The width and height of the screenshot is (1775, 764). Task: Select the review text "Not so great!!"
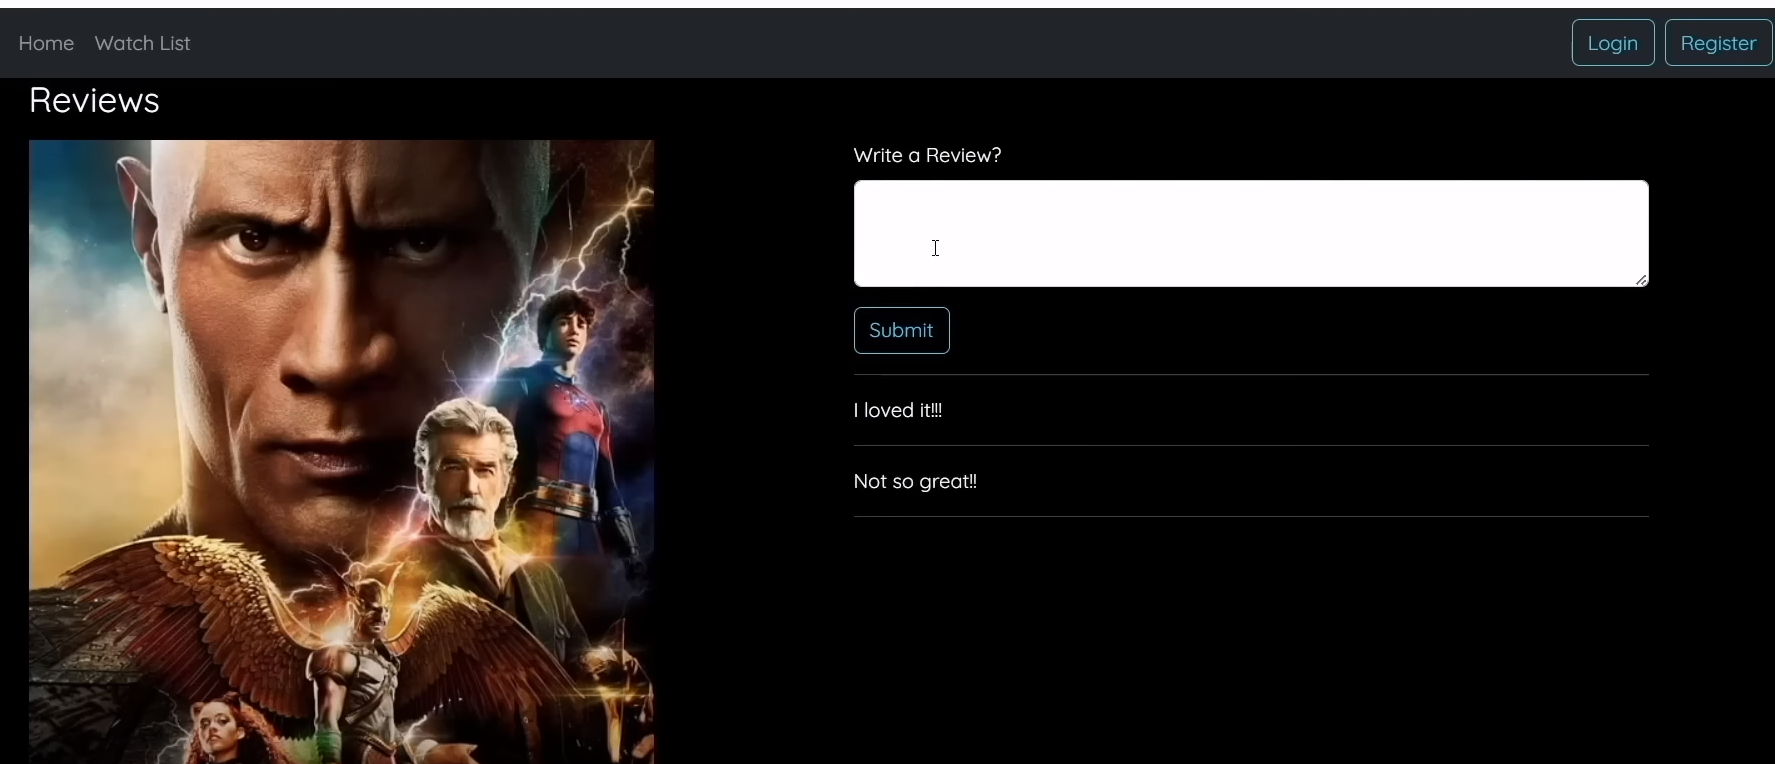click(915, 481)
